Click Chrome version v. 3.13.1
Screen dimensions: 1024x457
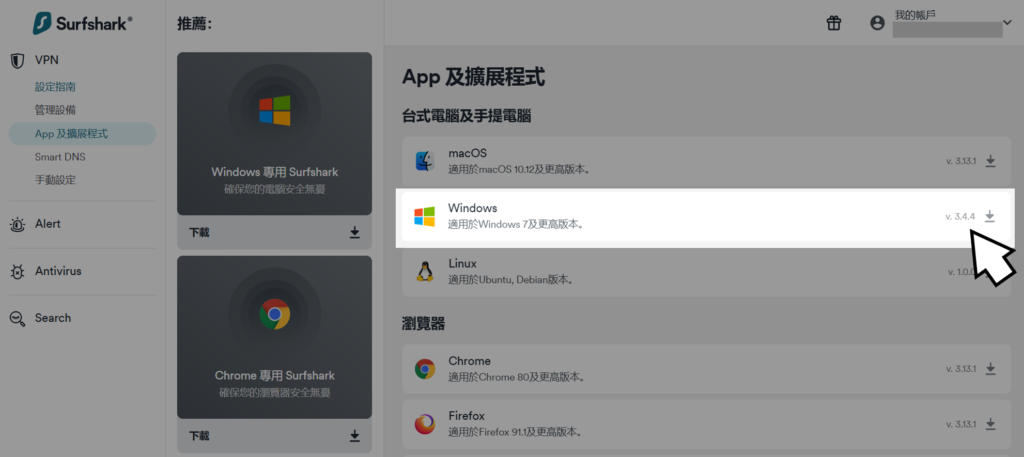coord(961,369)
